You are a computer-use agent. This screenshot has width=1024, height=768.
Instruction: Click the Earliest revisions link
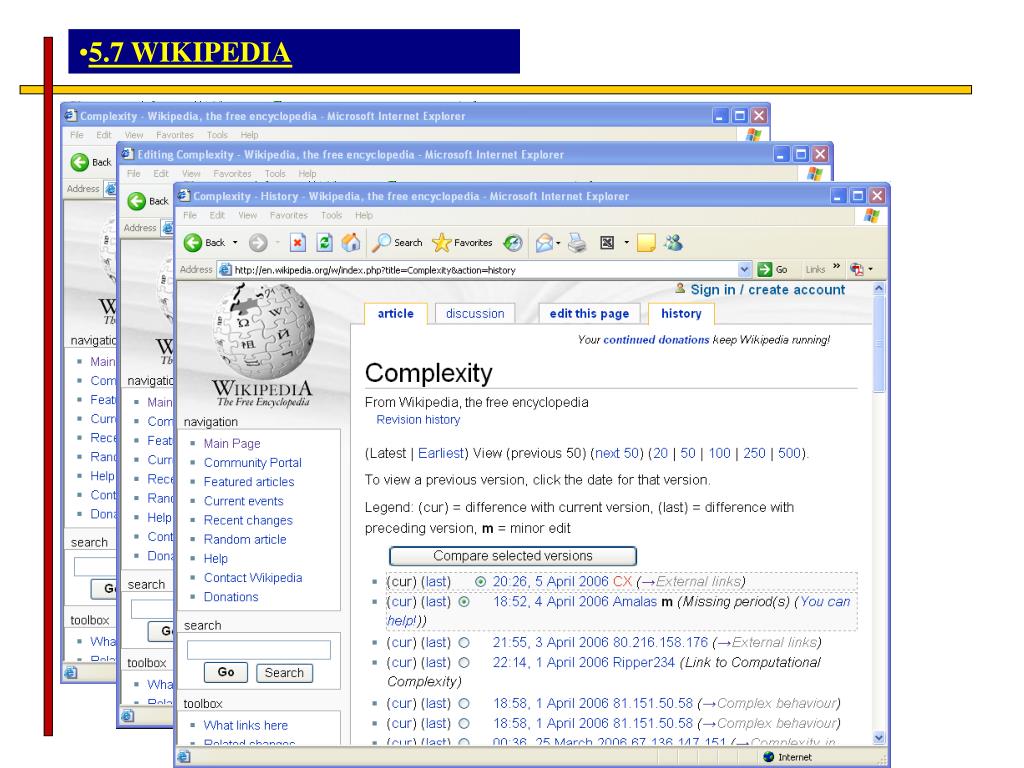point(441,453)
